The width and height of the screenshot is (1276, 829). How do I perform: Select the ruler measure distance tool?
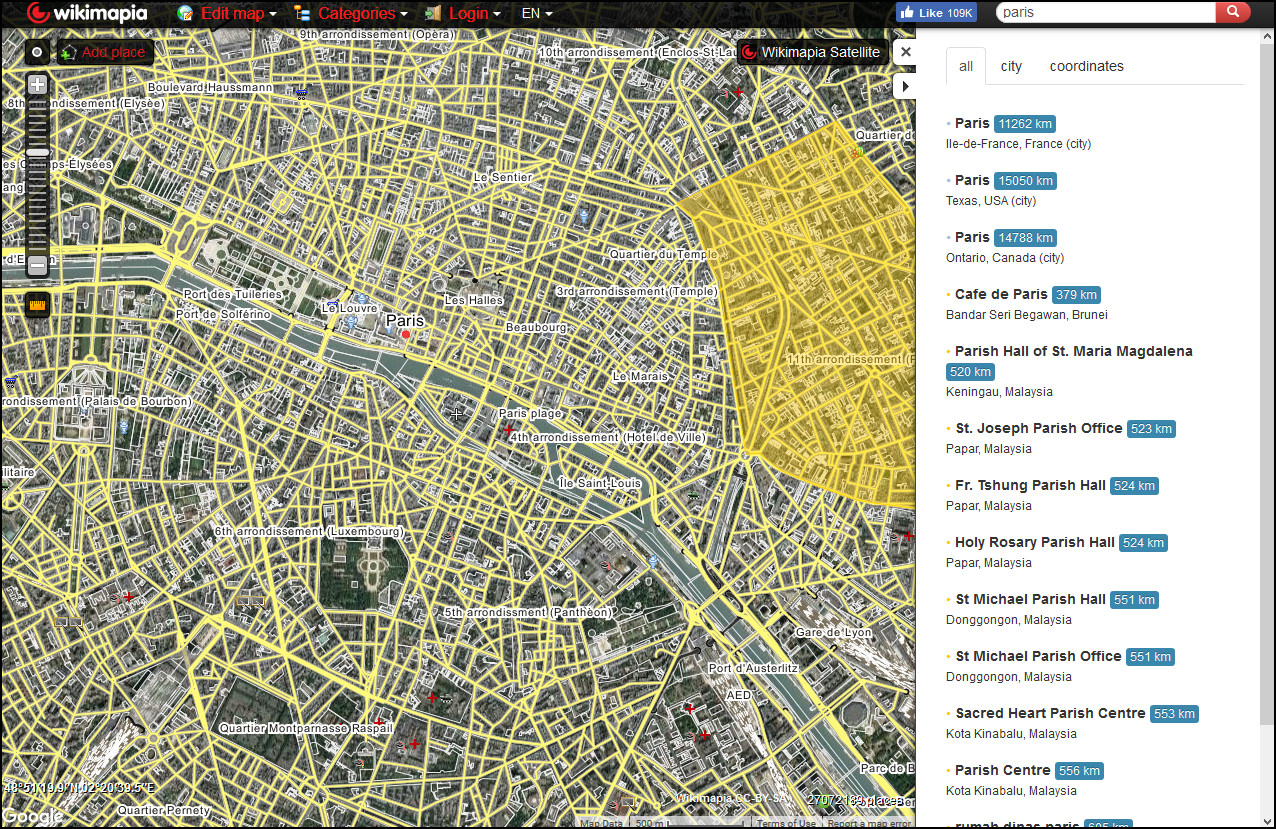[37, 304]
